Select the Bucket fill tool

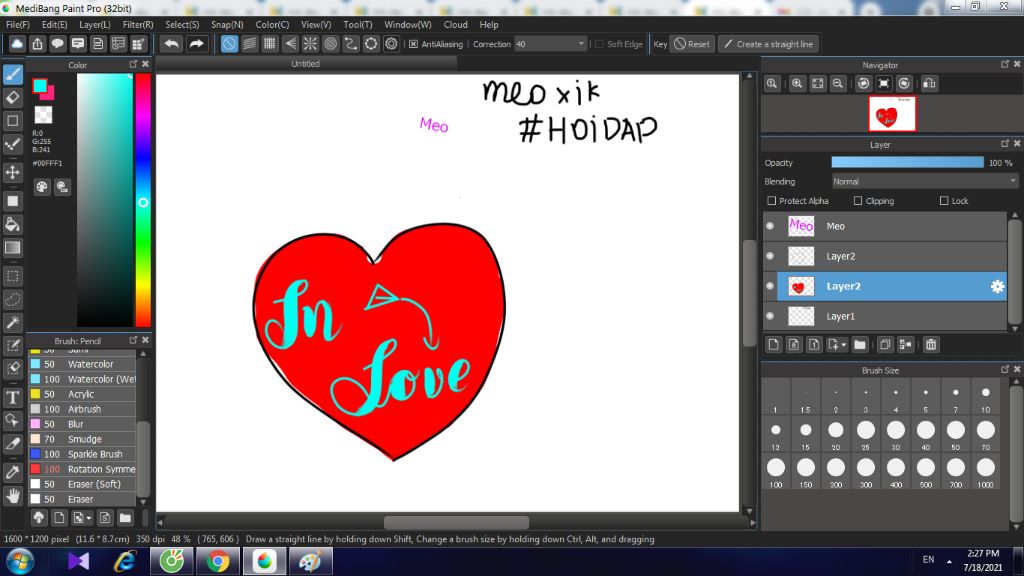[12, 225]
